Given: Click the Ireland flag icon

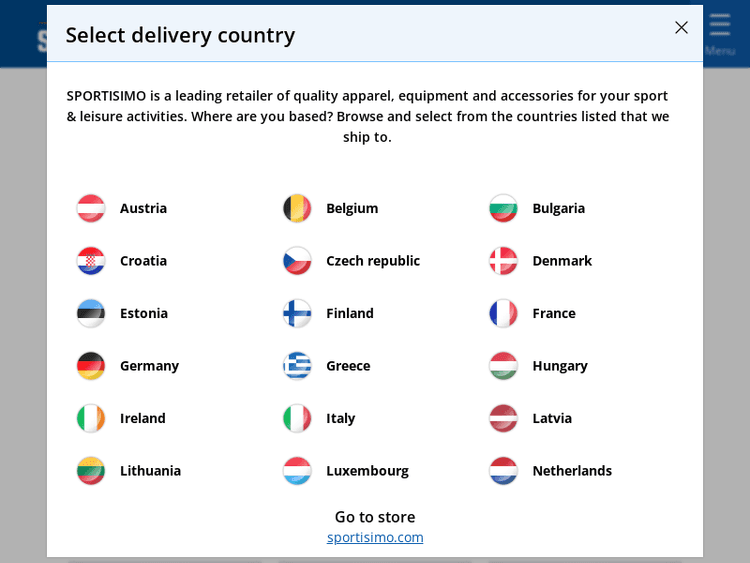Looking at the screenshot, I should click(91, 418).
